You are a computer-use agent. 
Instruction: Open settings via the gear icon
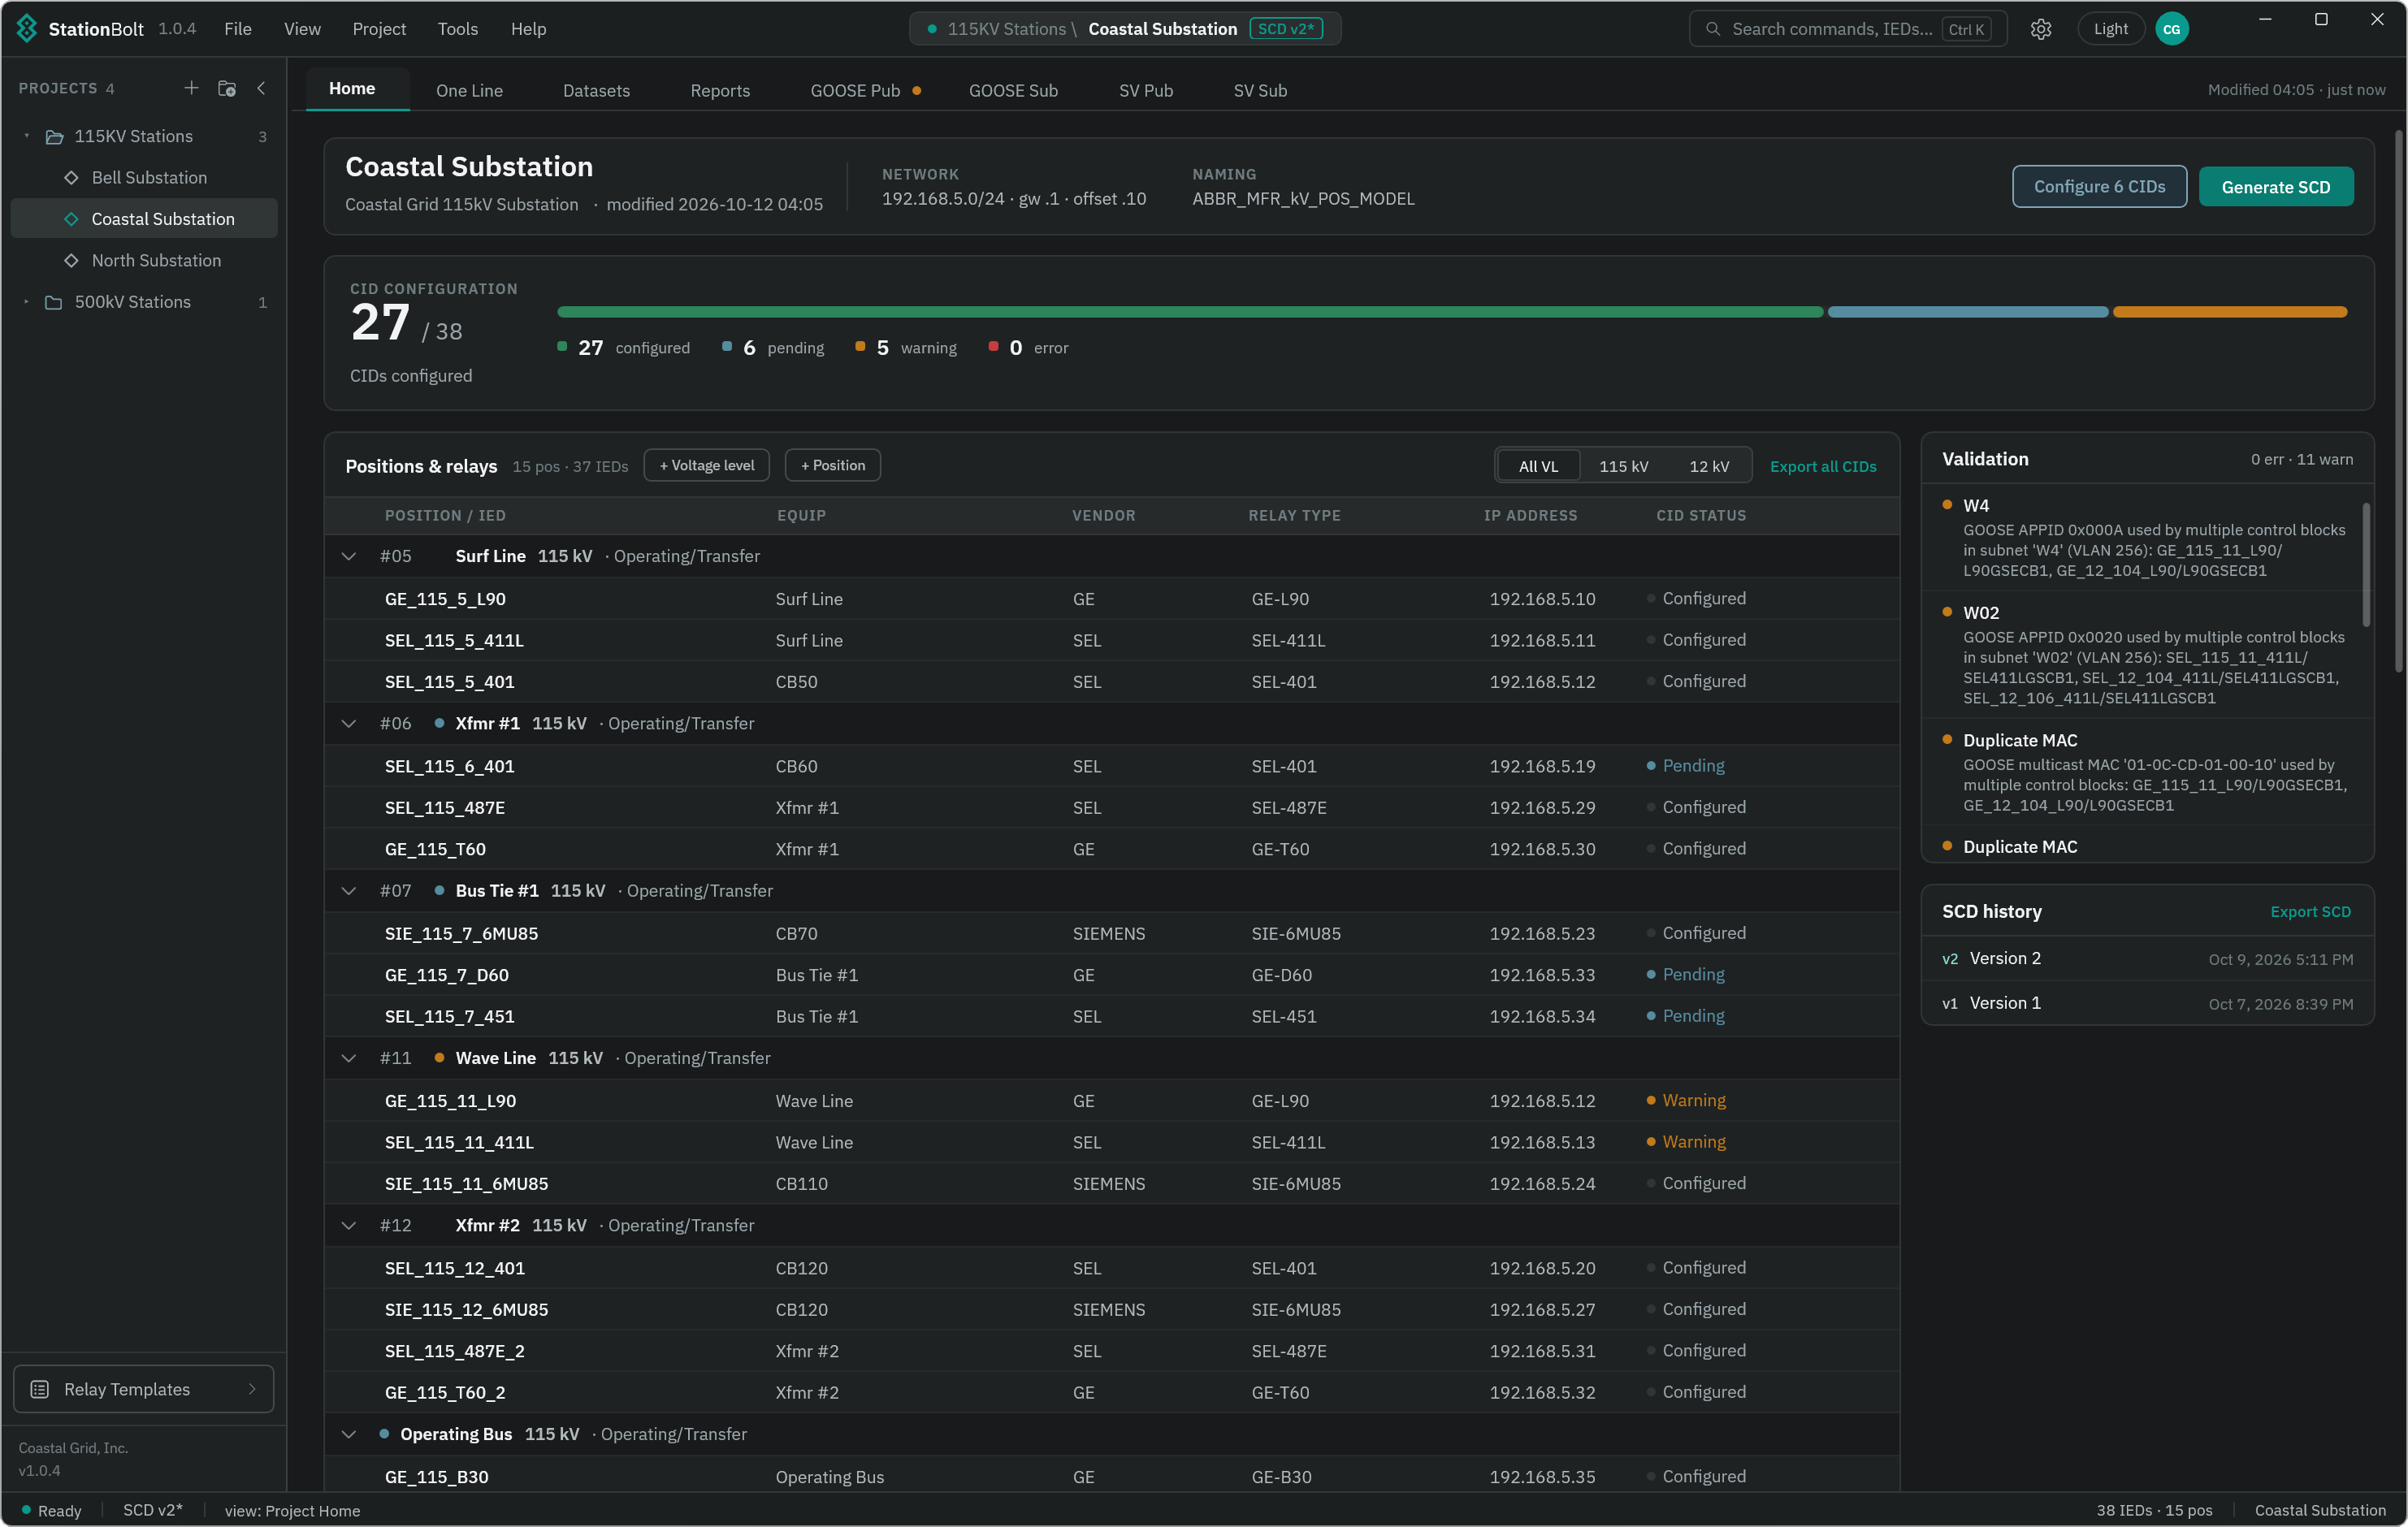pyautogui.click(x=2041, y=29)
